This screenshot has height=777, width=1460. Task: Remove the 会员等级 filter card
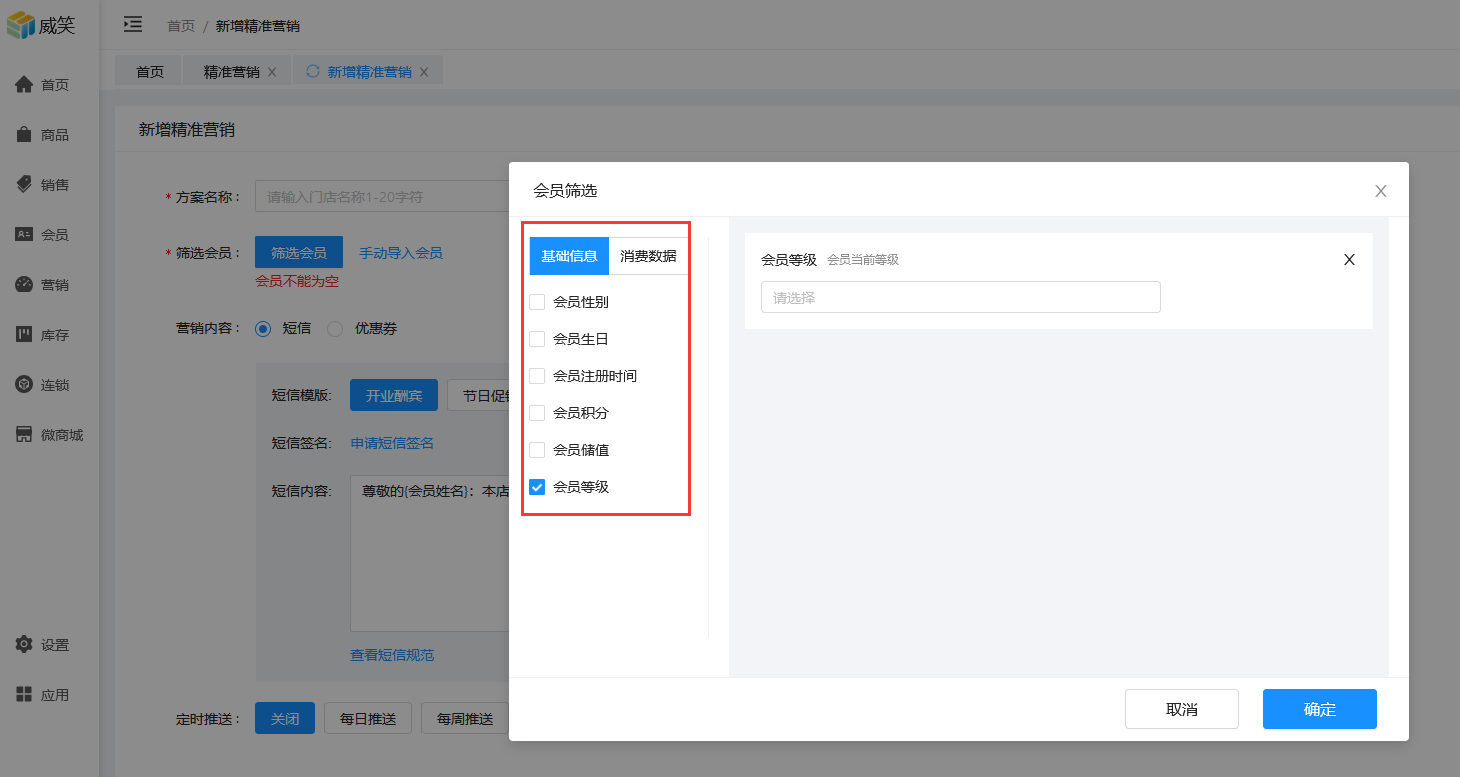[1349, 260]
